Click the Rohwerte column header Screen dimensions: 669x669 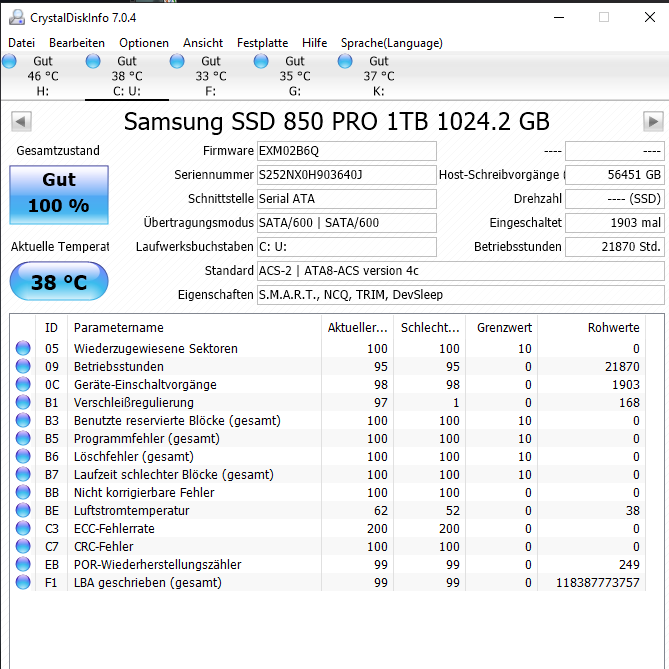[x=591, y=328]
